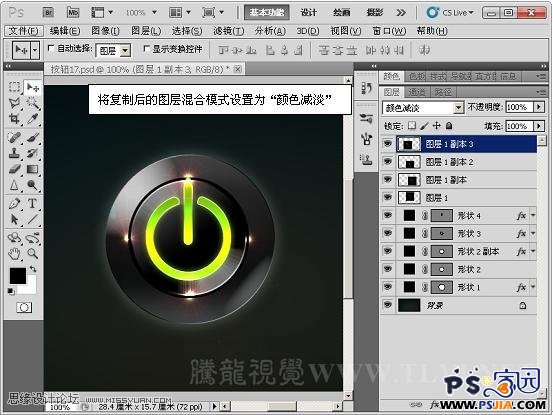Select the Eraser tool
The width and height of the screenshot is (553, 415).
14,169
